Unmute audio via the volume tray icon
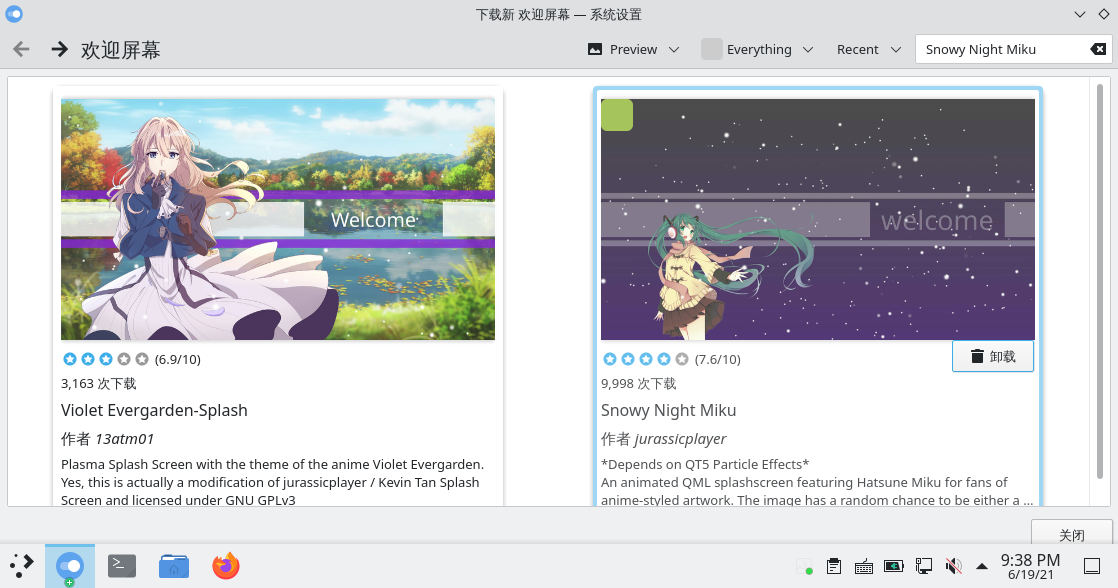 coord(953,567)
